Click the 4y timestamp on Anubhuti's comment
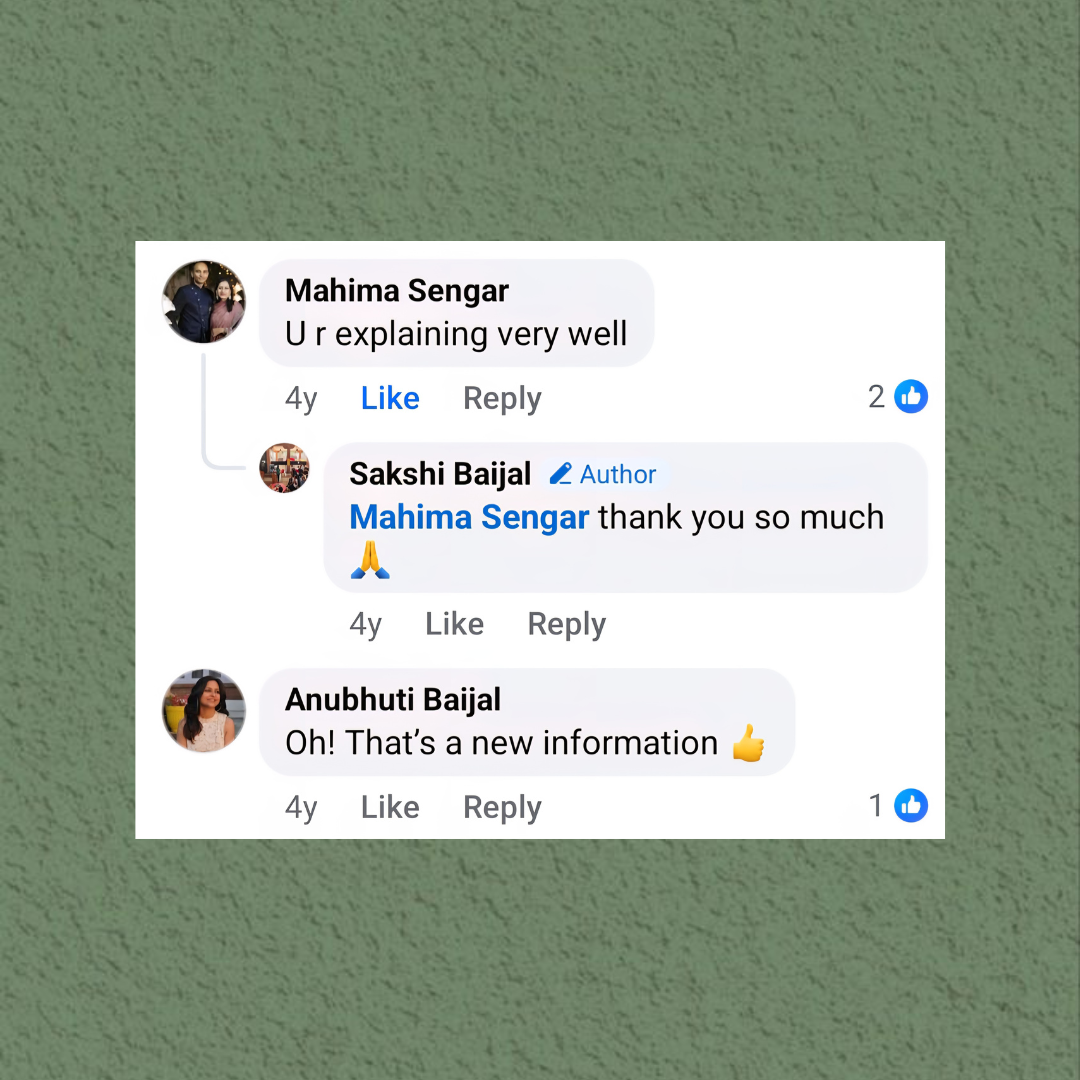Viewport: 1080px width, 1080px height. (x=301, y=808)
